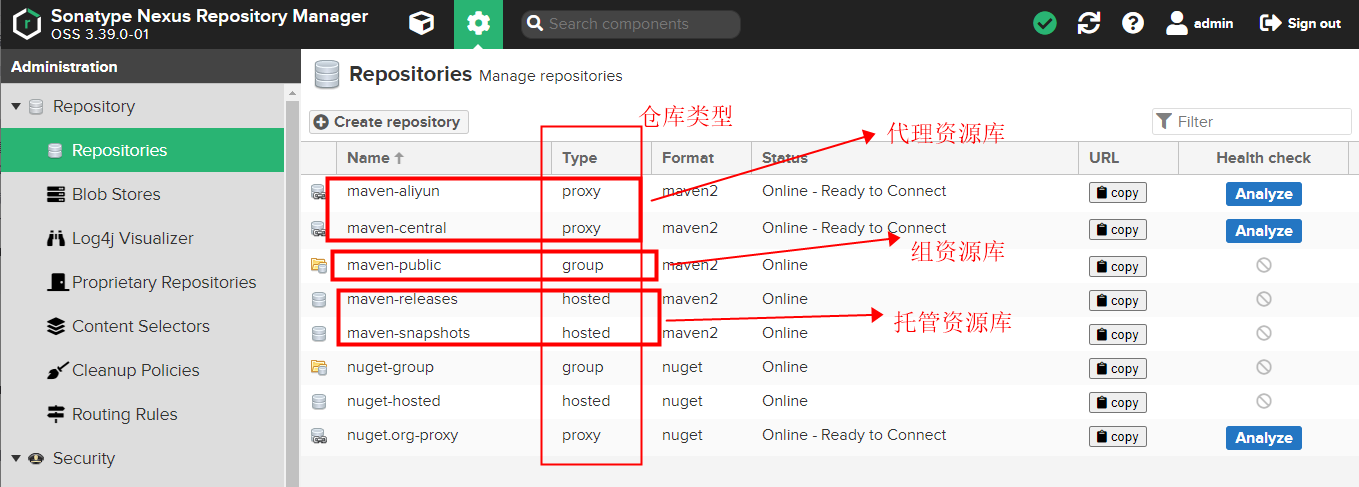
Task: Click the green system status check icon
Action: [1045, 23]
